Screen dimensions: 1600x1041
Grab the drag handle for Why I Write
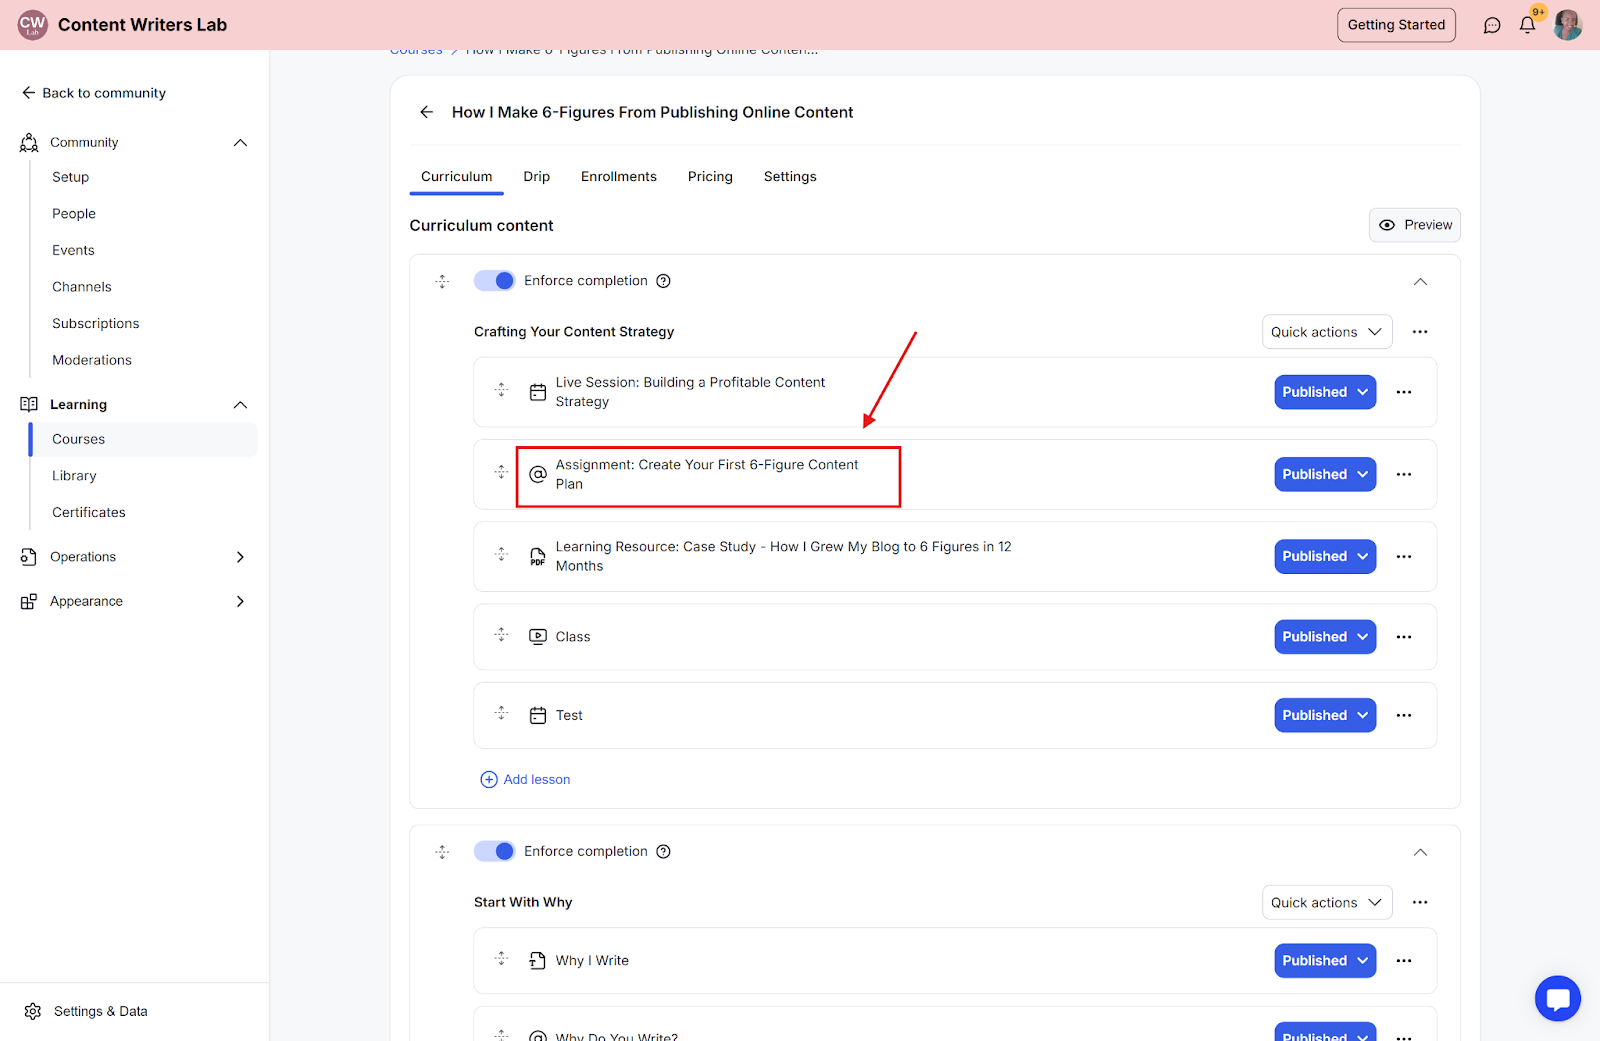coord(502,958)
